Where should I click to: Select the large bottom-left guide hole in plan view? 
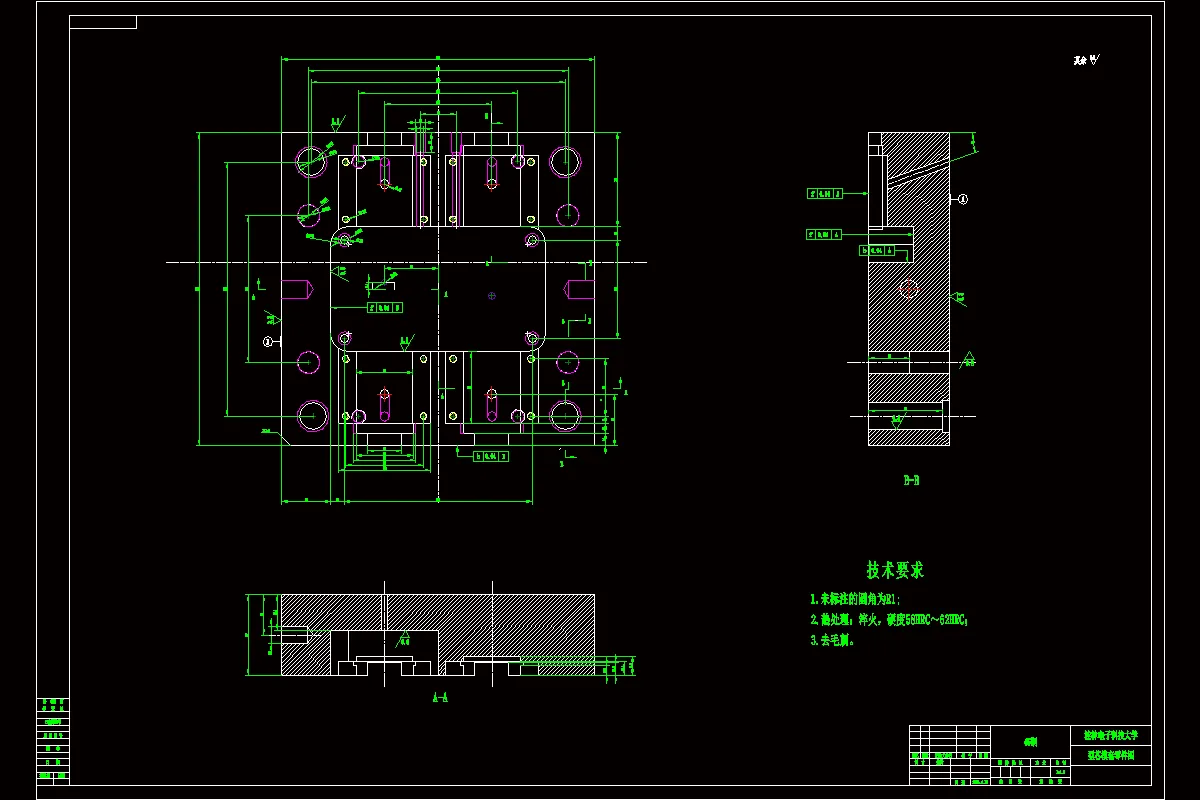coord(313,414)
